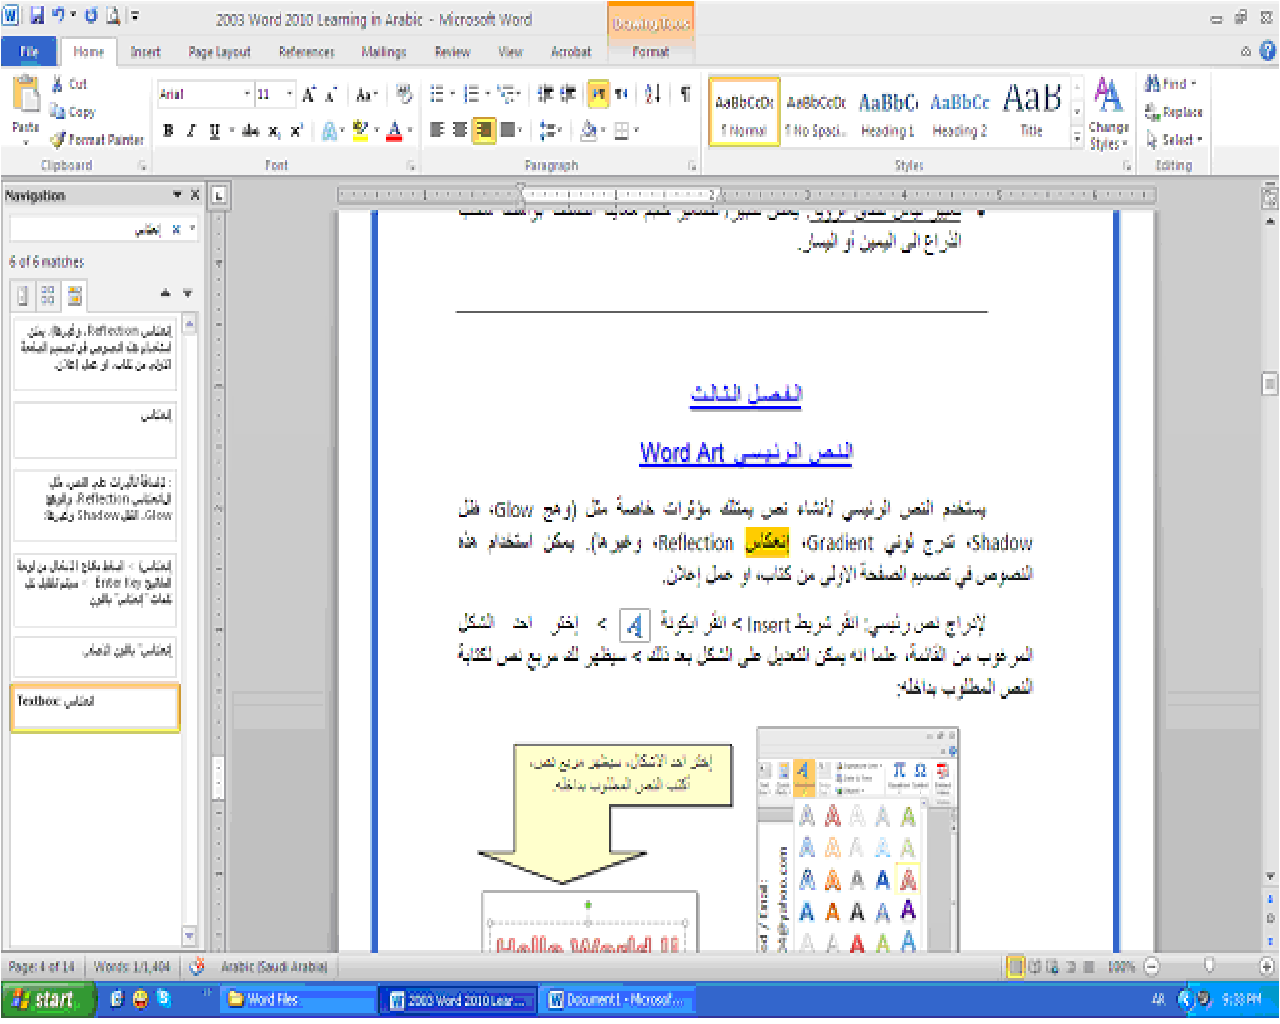
Task: Go to the next search result
Action: 187,294
